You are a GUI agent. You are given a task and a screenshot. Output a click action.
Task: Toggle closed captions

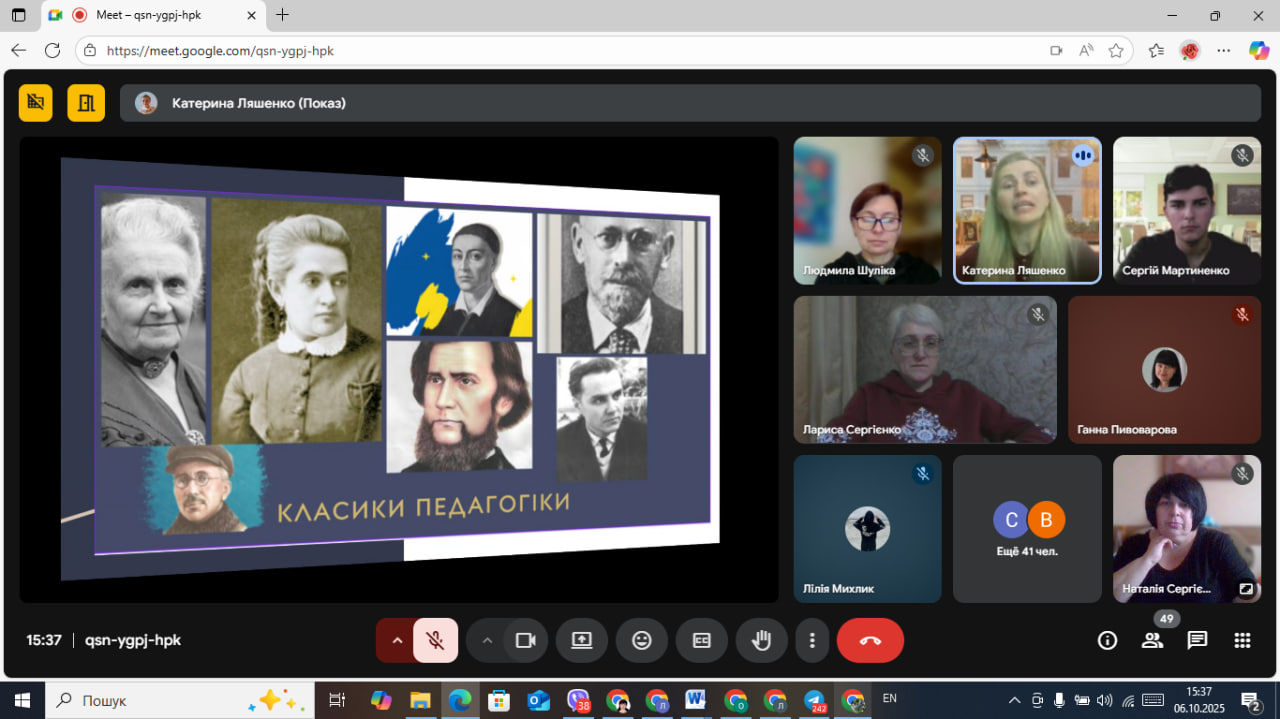[x=702, y=641]
